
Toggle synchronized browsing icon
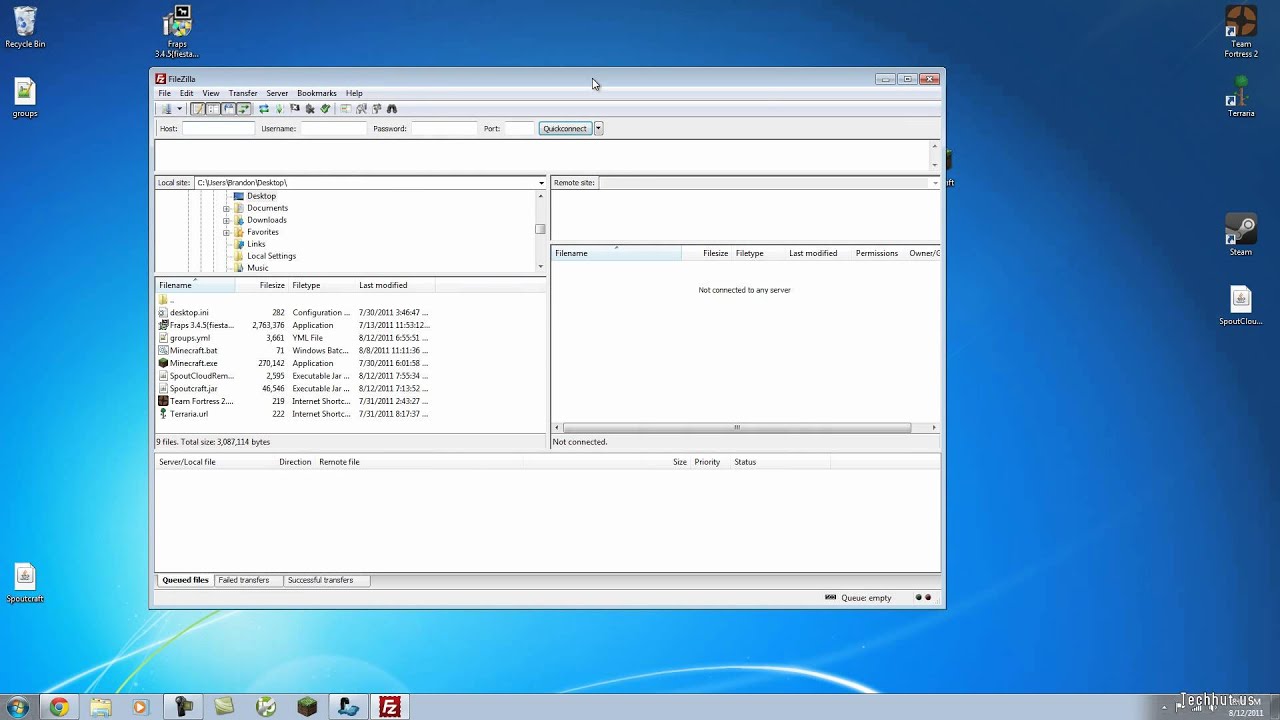pos(376,109)
